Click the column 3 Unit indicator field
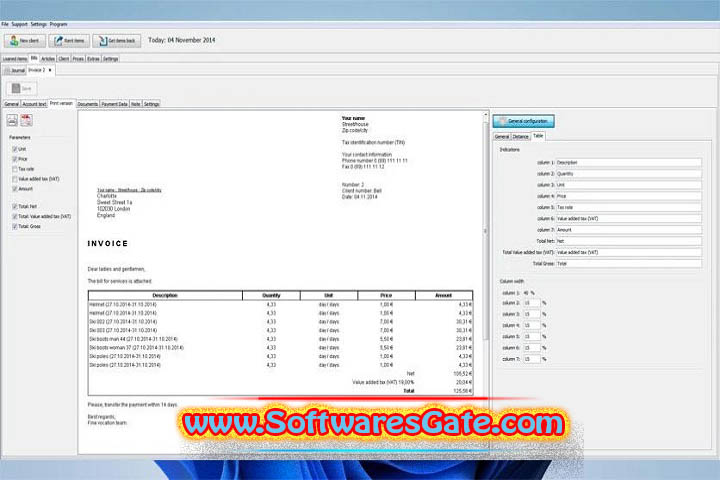The width and height of the screenshot is (720, 480). pyautogui.click(x=629, y=185)
